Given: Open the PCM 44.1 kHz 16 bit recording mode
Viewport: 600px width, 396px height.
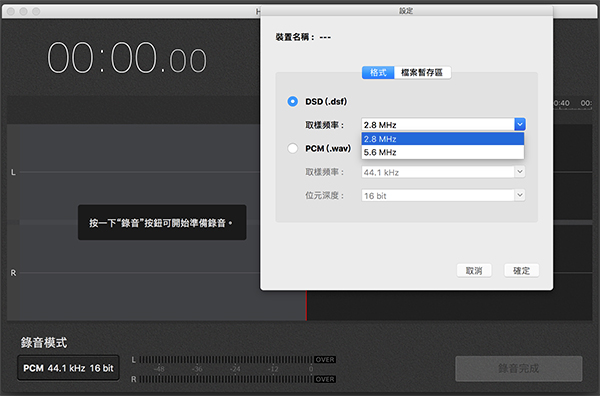Looking at the screenshot, I should click(x=68, y=368).
